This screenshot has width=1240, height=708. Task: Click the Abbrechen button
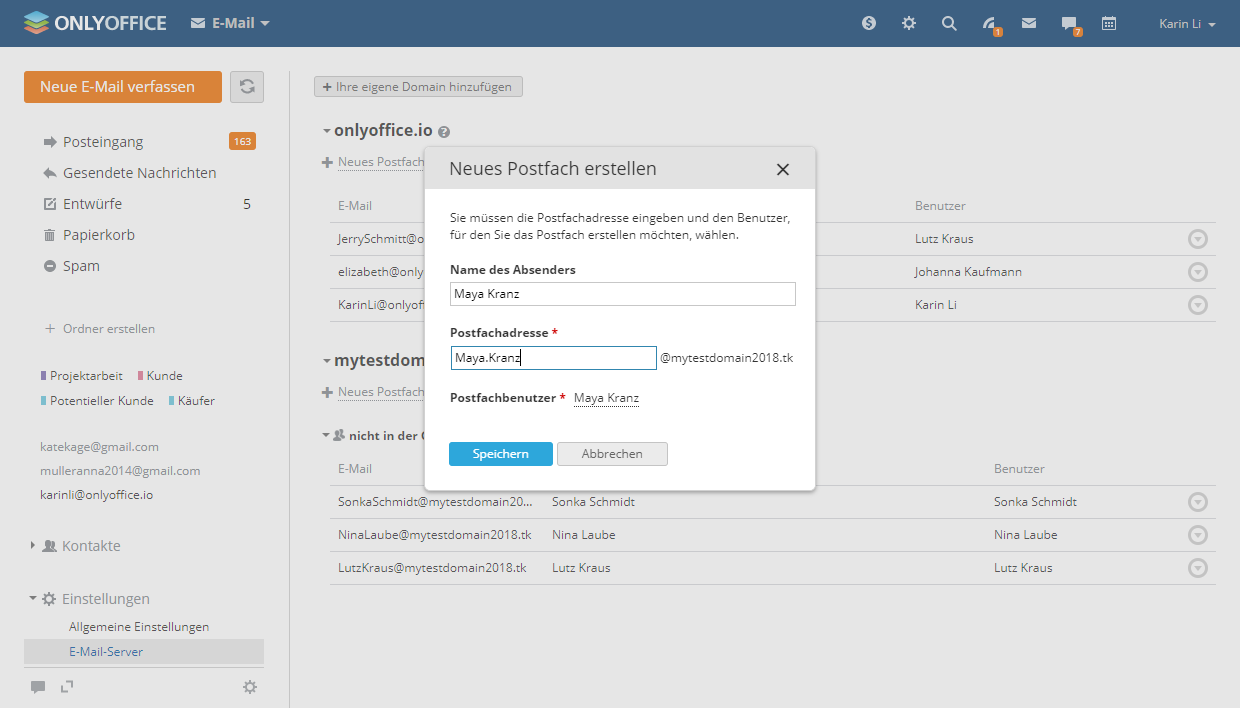click(x=612, y=454)
